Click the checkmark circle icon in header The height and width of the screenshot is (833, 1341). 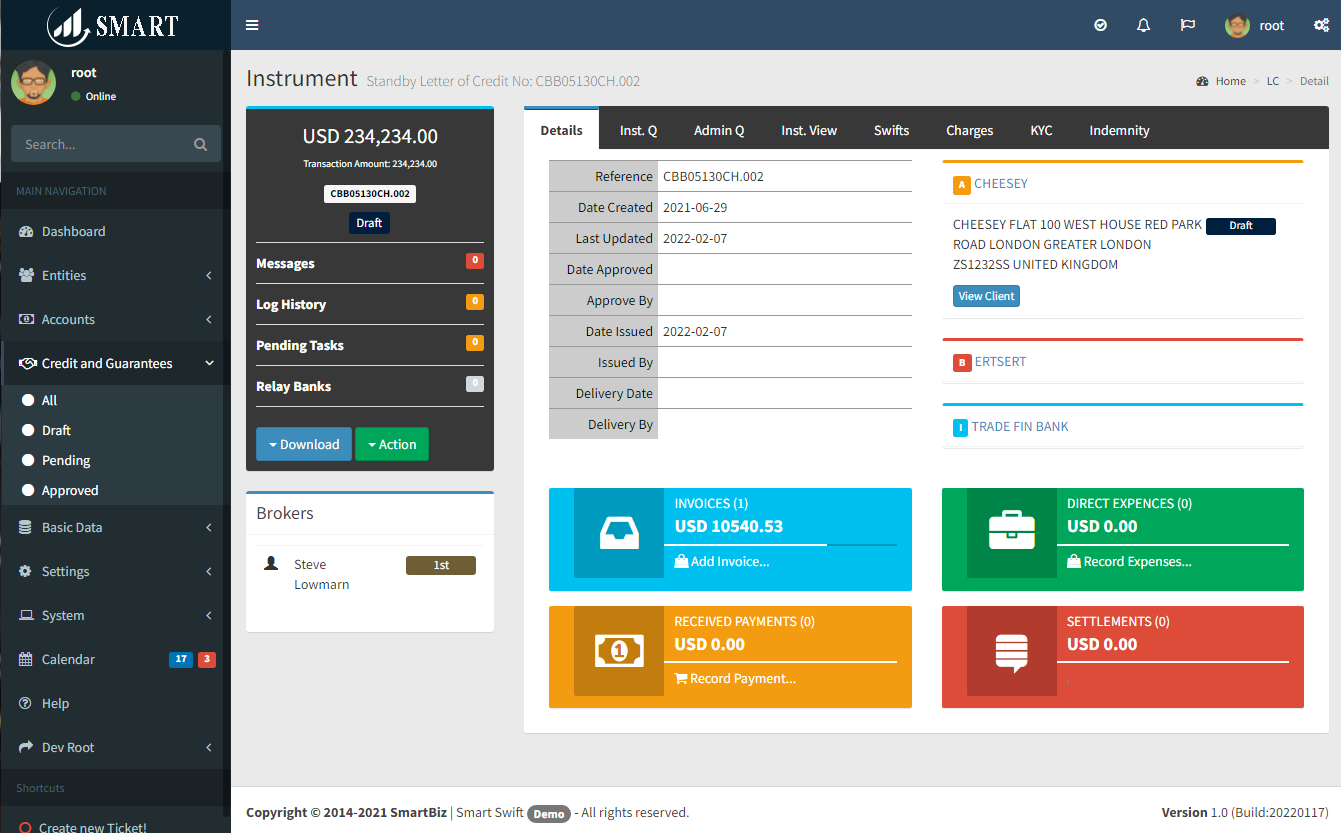(1101, 25)
